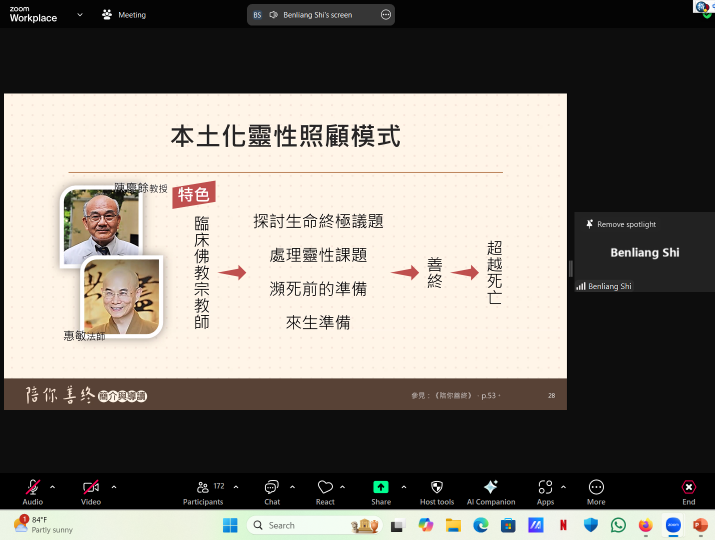Image resolution: width=715 pixels, height=540 pixels.
Task: Open the Apps icon in toolbar
Action: point(545,488)
